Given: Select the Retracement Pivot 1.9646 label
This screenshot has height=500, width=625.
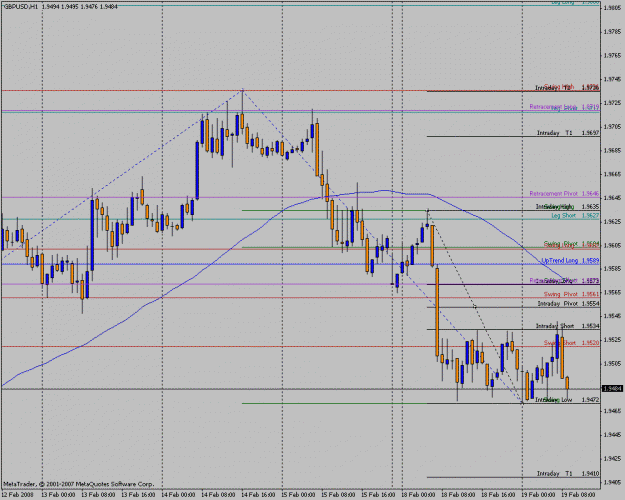Looking at the screenshot, I should click(564, 193).
